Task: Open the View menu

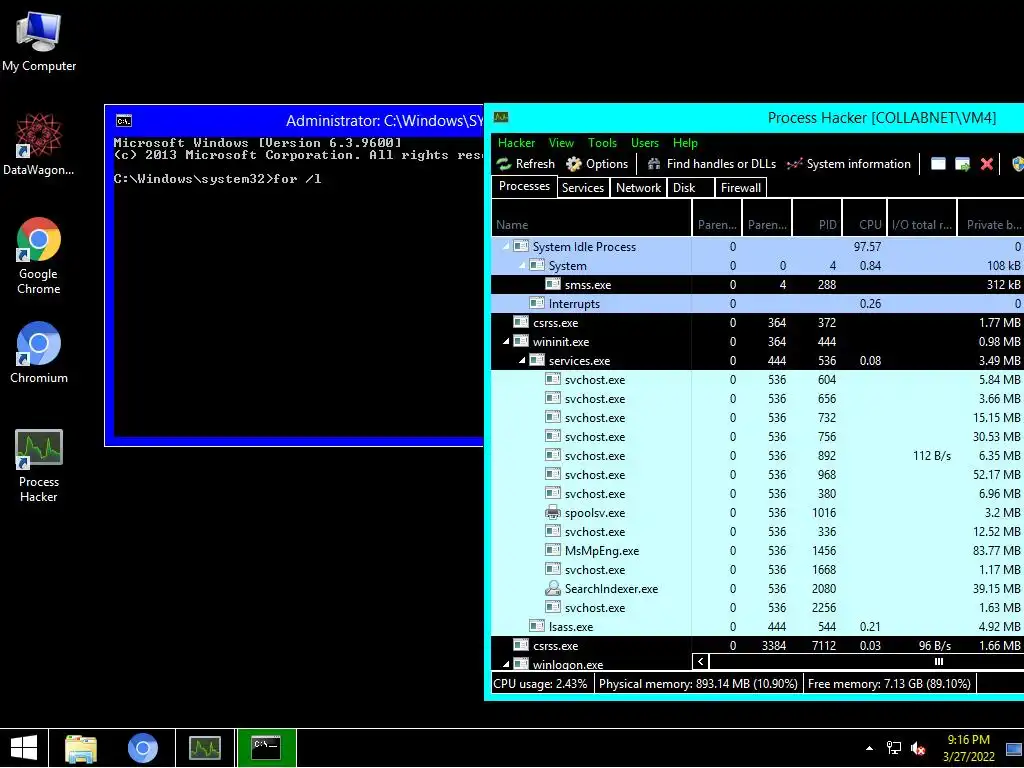Action: click(x=561, y=142)
